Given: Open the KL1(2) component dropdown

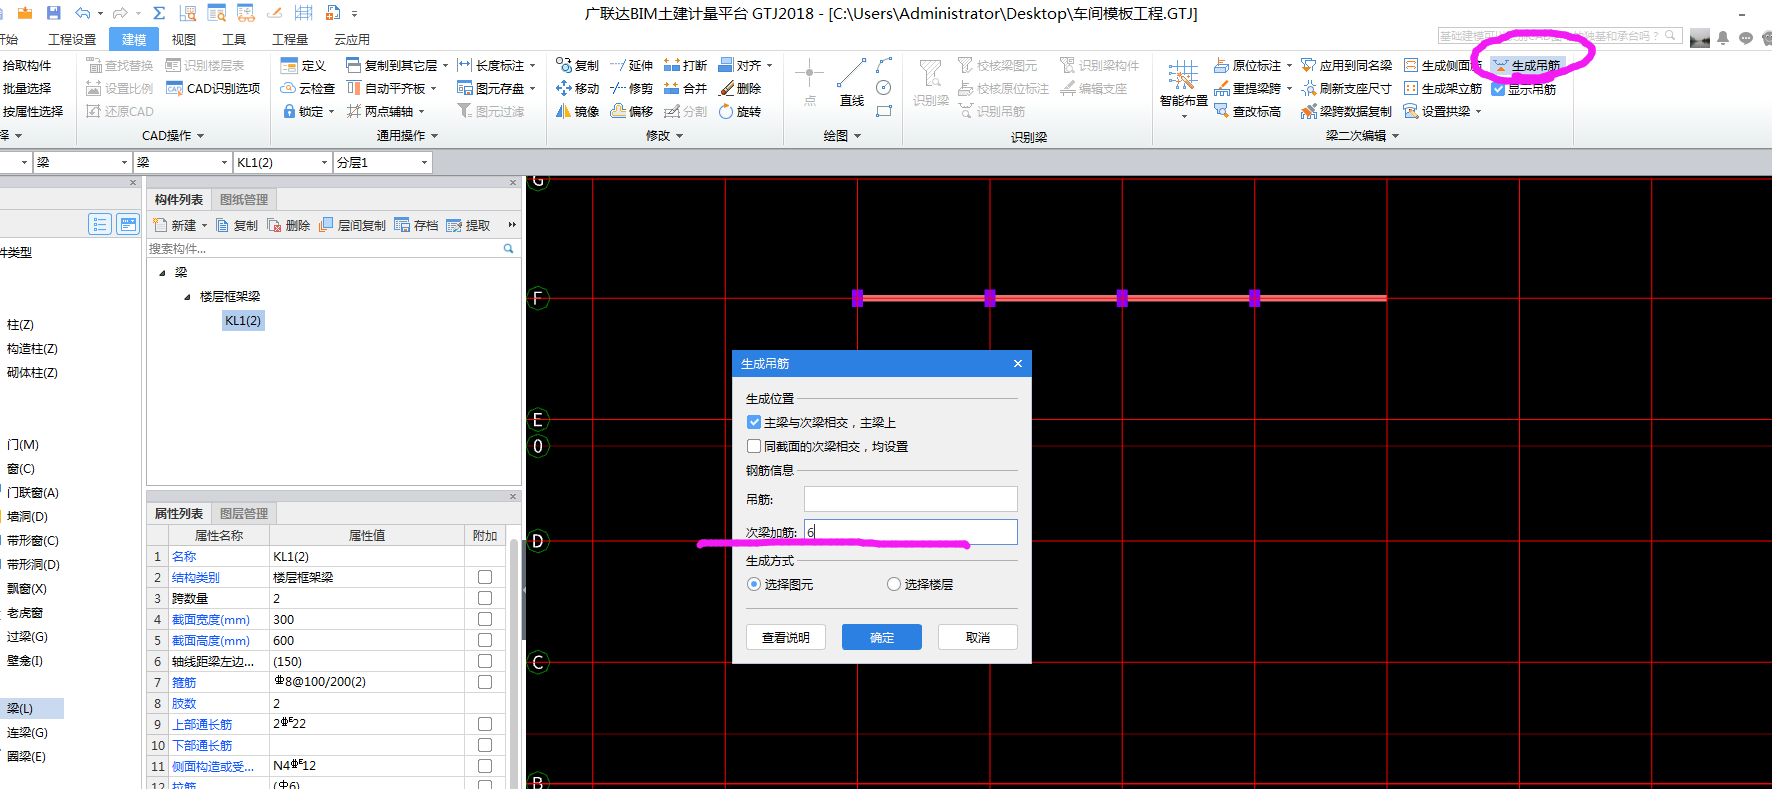Looking at the screenshot, I should point(324,162).
